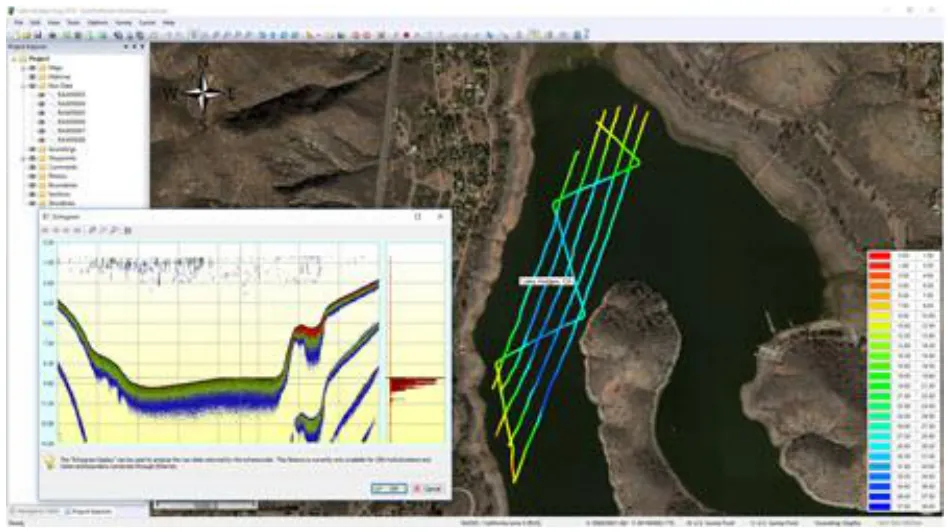This screenshot has height=532, width=948.
Task: Toggle visibility eye of Waypoints folder
Action: [x=33, y=158]
